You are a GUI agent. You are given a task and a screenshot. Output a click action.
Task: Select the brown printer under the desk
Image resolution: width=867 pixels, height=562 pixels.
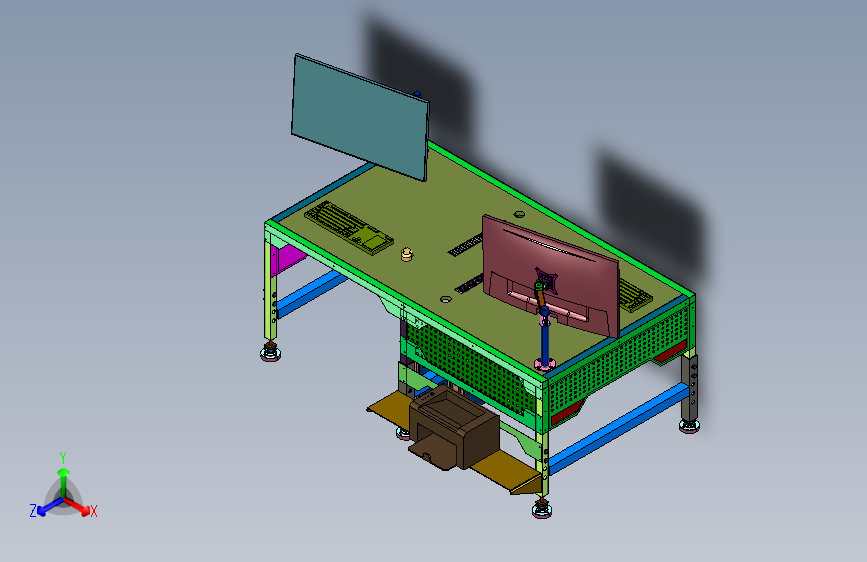tap(453, 427)
